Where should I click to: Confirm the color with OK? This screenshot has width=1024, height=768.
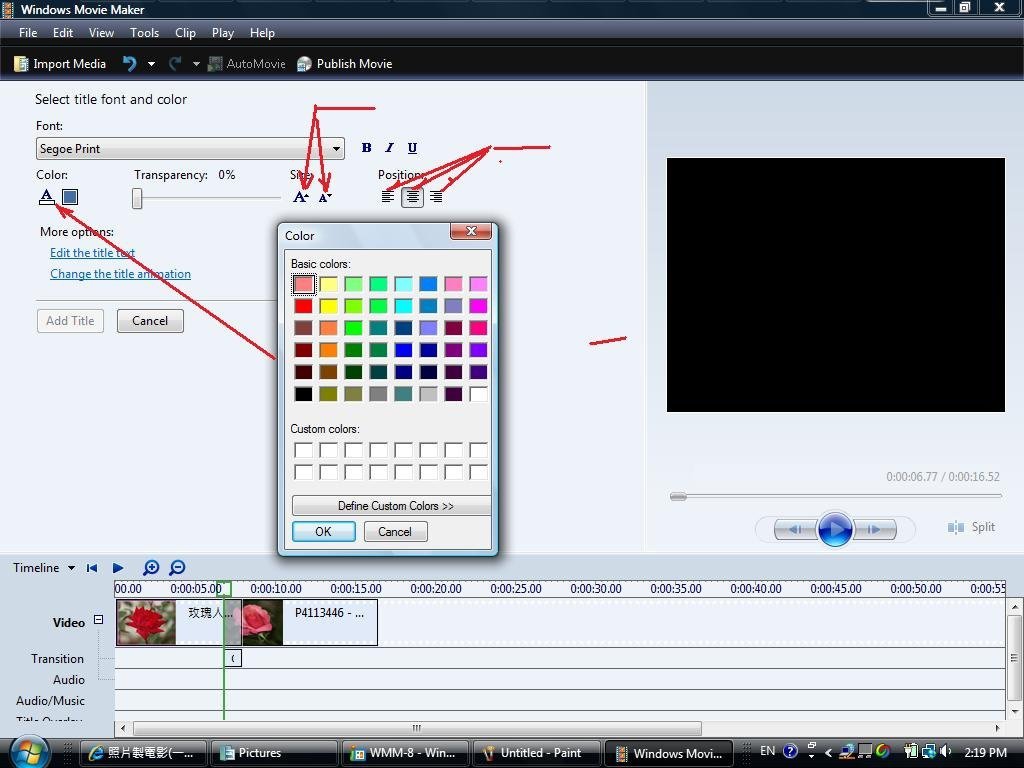point(324,532)
